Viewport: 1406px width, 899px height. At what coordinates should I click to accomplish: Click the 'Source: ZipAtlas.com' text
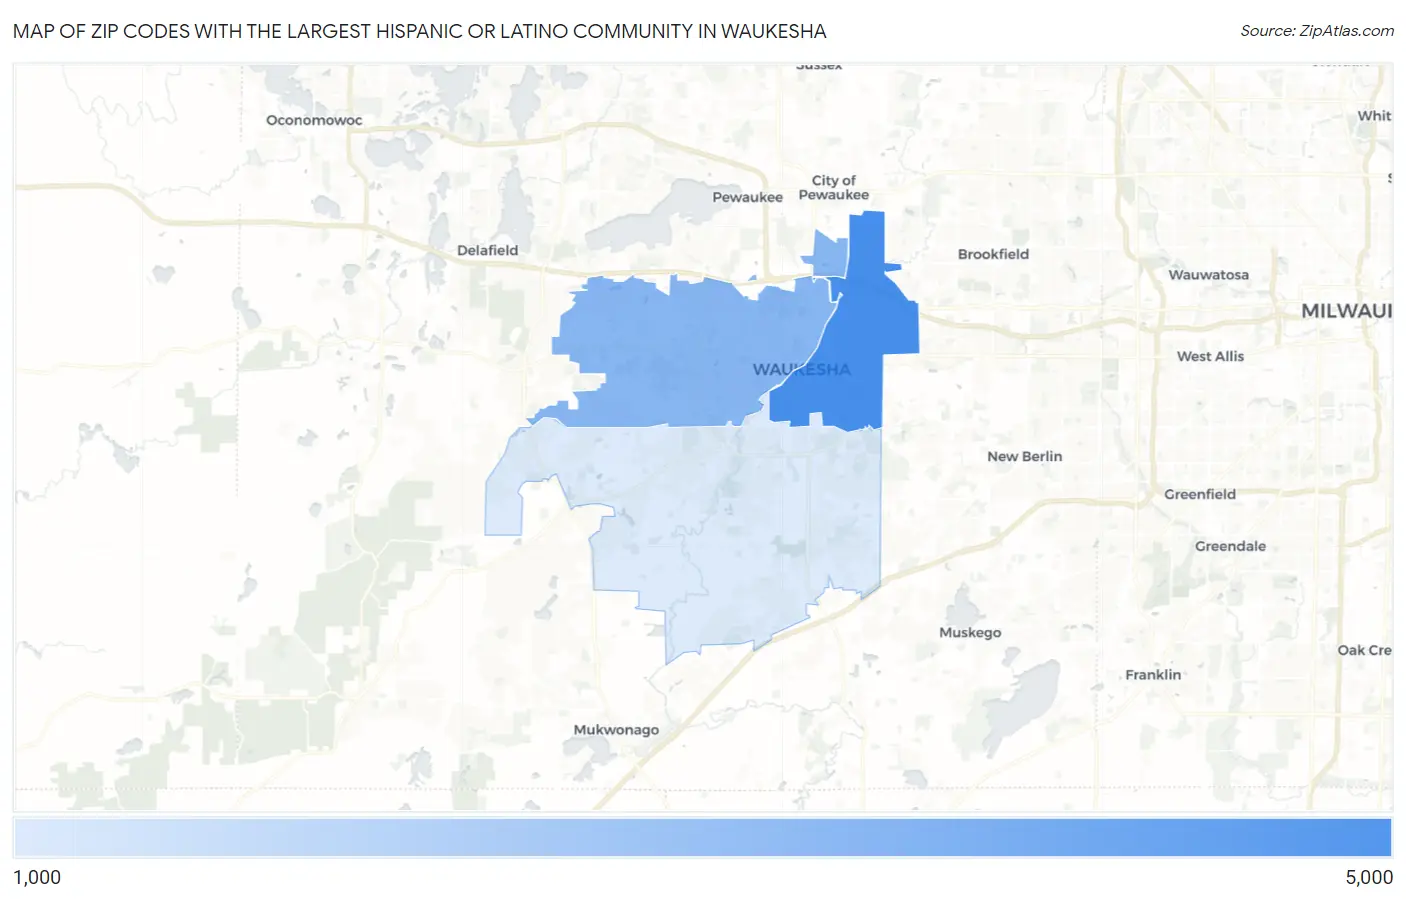[x=1317, y=31]
